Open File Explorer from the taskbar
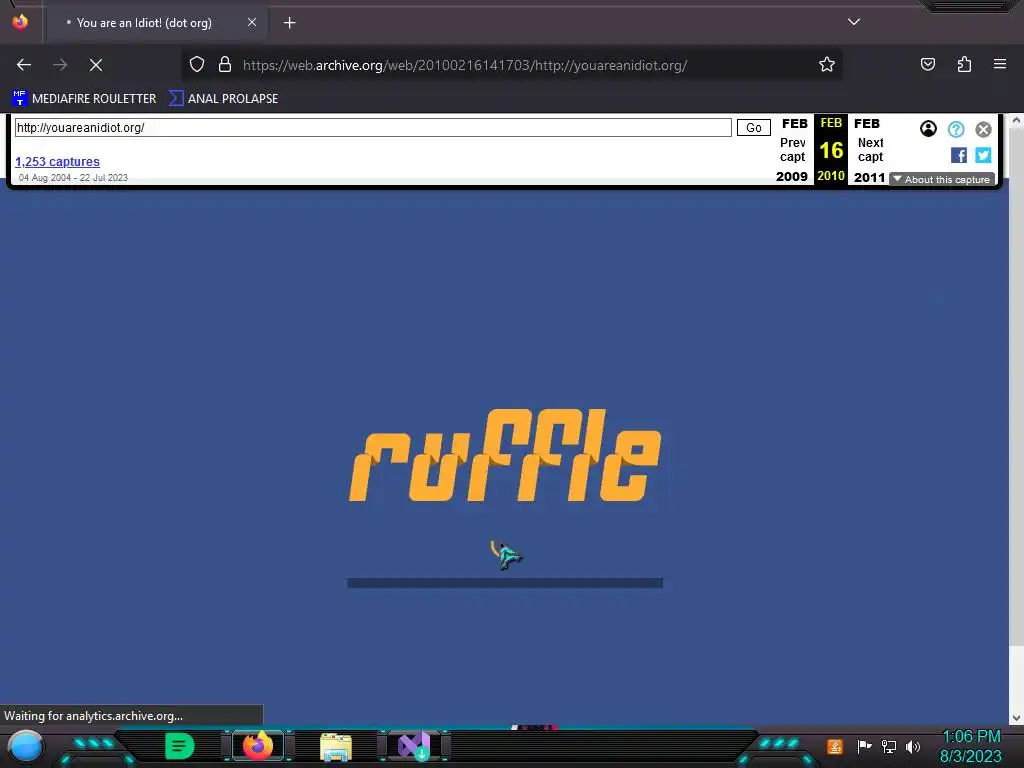This screenshot has width=1024, height=768. [336, 747]
